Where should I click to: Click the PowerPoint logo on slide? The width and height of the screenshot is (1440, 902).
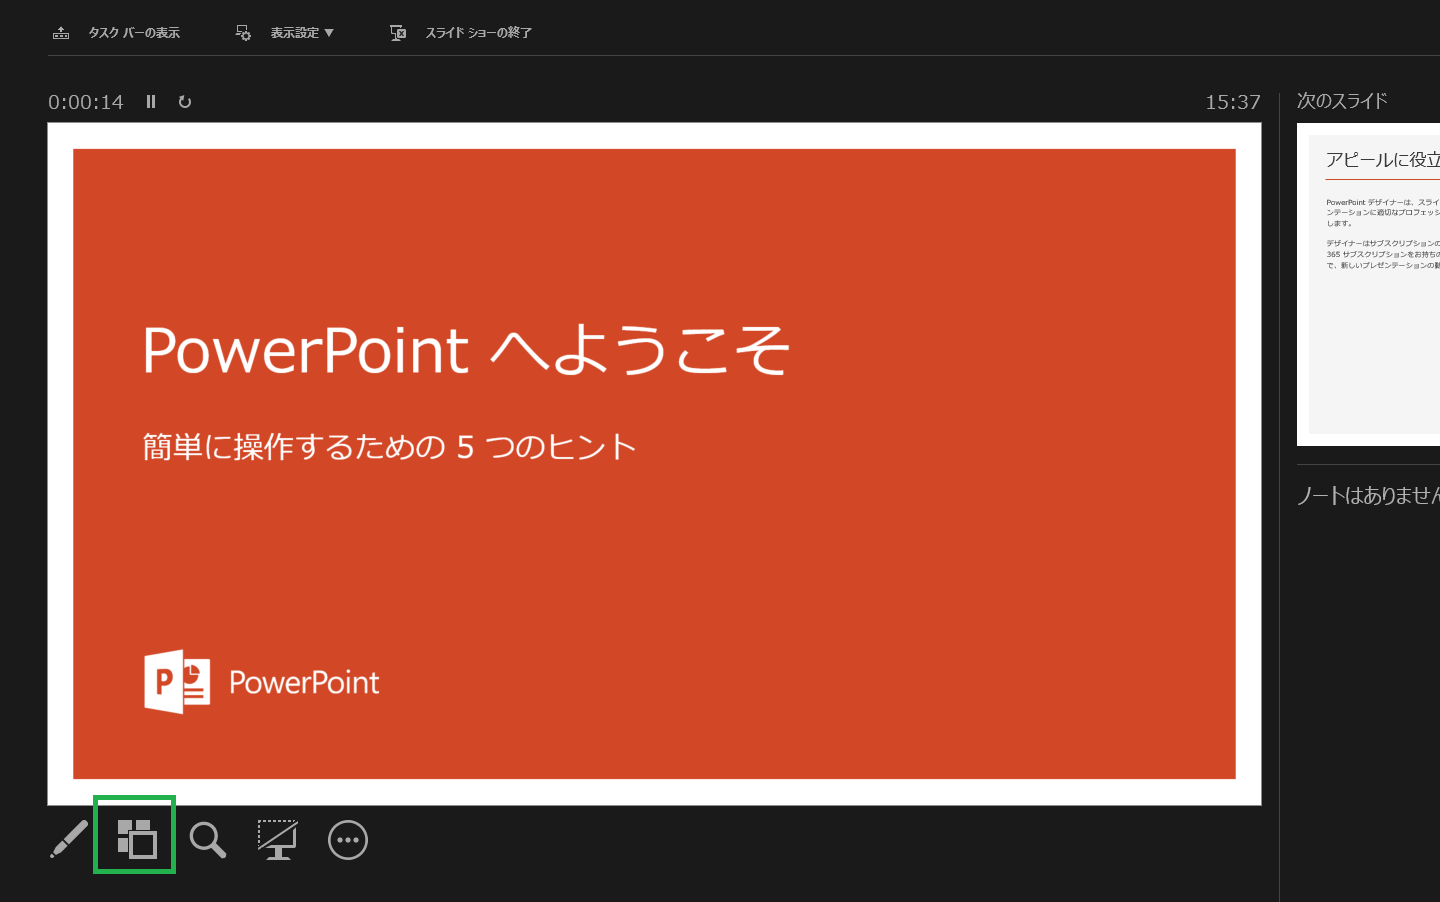(x=262, y=682)
